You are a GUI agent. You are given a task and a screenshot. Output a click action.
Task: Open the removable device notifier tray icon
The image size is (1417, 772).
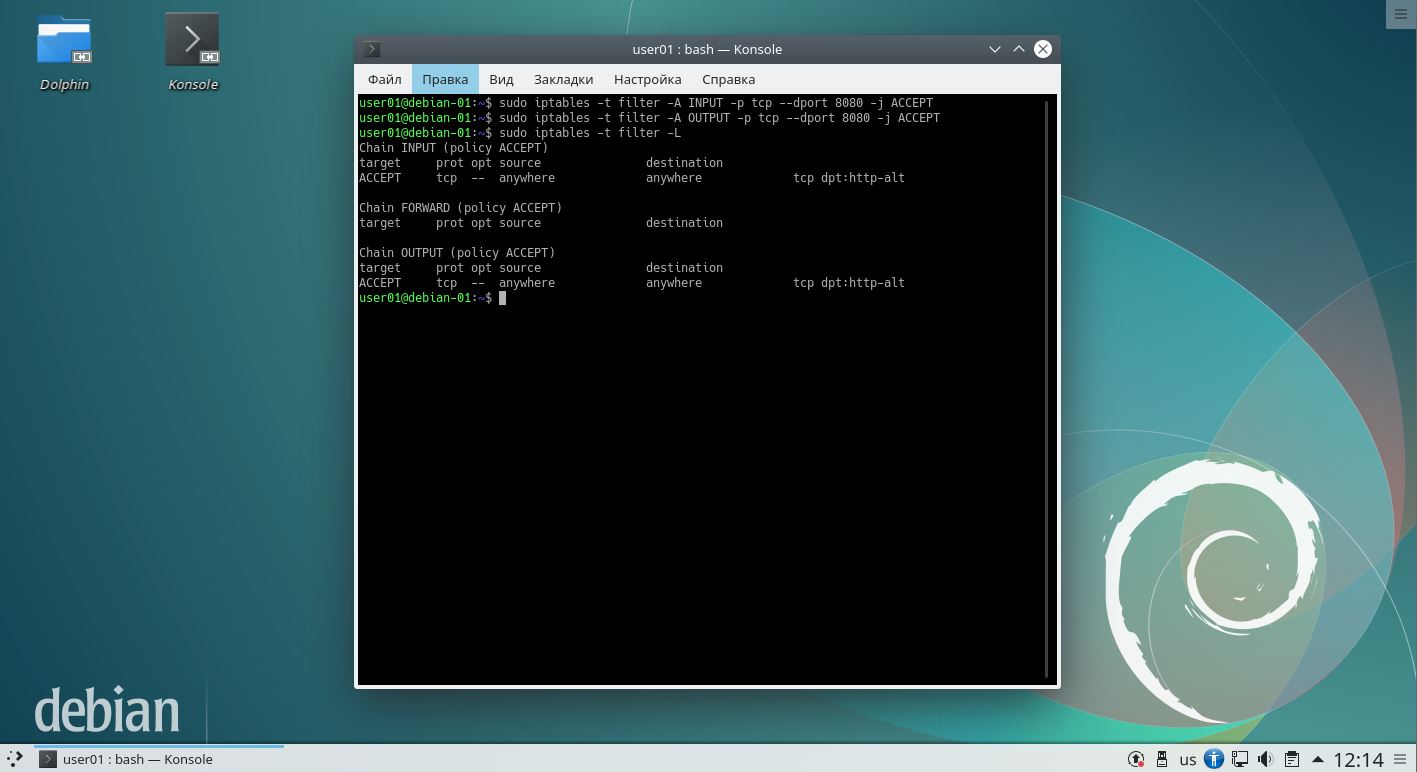(1162, 759)
